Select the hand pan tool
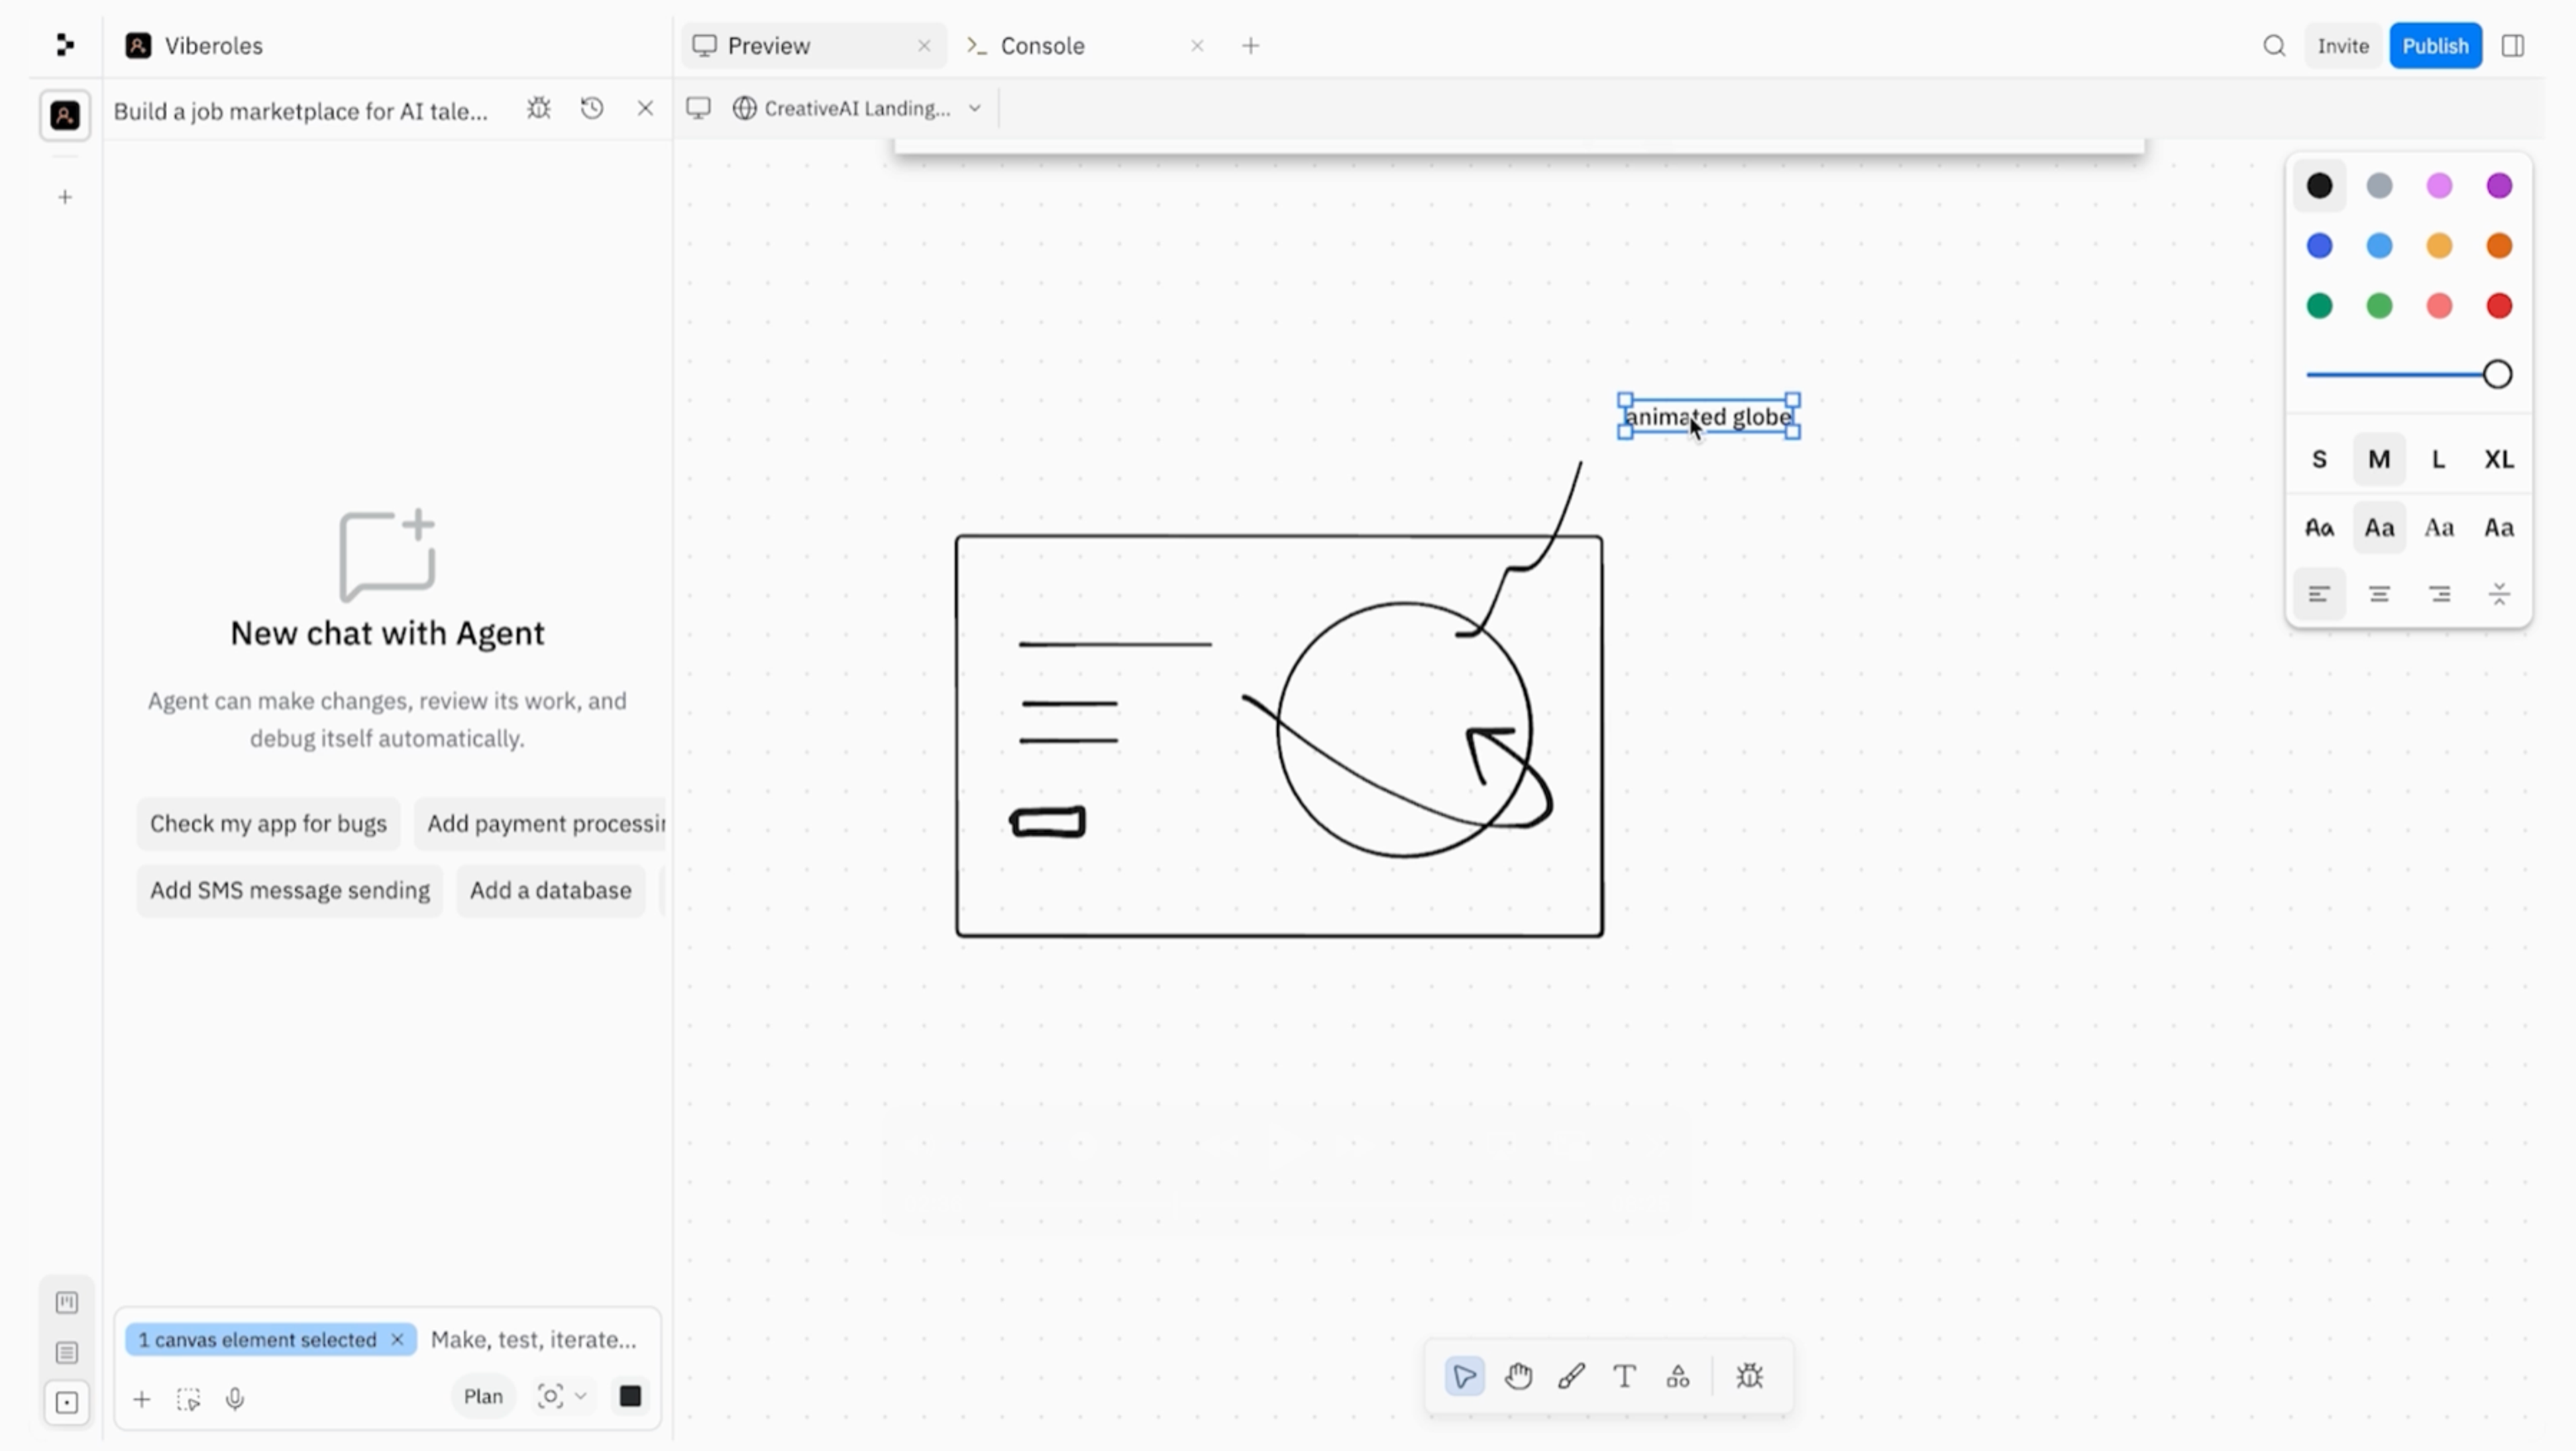The image size is (2576, 1451). tap(1518, 1377)
